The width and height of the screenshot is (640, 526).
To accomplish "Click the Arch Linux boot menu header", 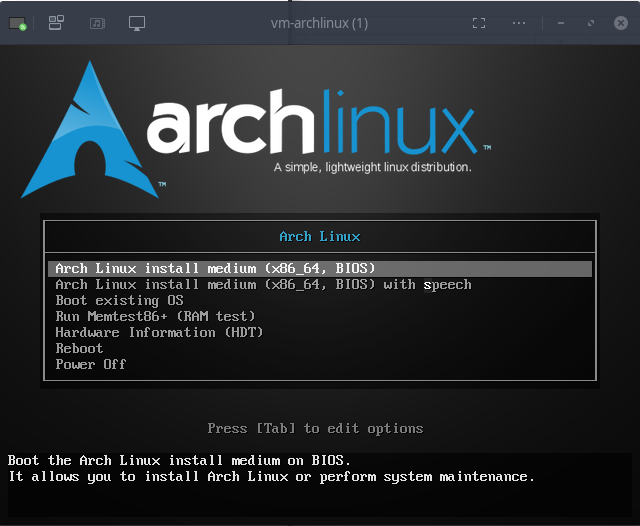I will (319, 237).
